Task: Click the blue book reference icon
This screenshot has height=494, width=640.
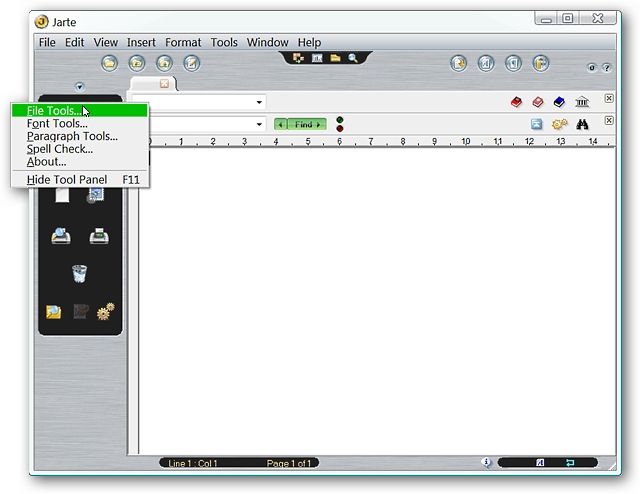Action: pyautogui.click(x=559, y=102)
